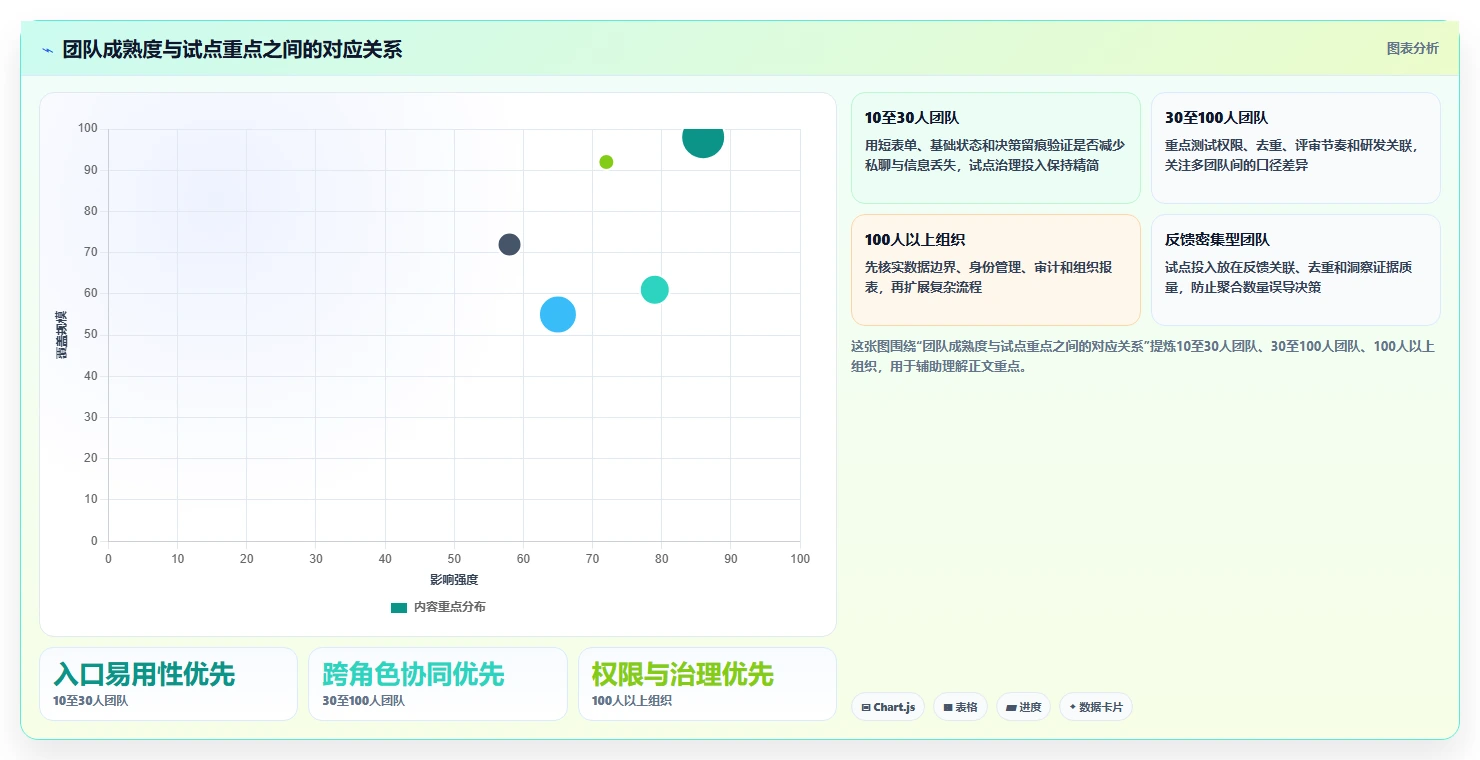
Task: Open the 反馈密集型团队 info card heading
Action: tap(1217, 240)
